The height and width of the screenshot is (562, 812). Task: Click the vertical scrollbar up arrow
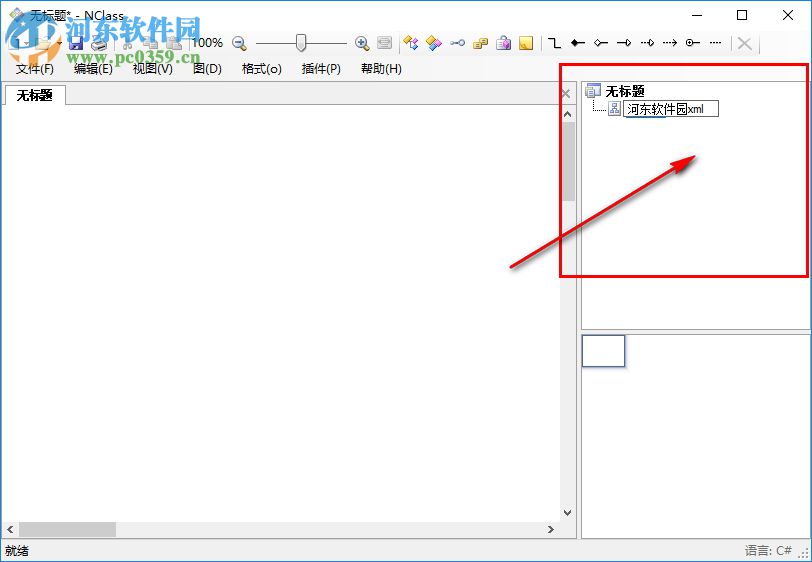pyautogui.click(x=568, y=114)
